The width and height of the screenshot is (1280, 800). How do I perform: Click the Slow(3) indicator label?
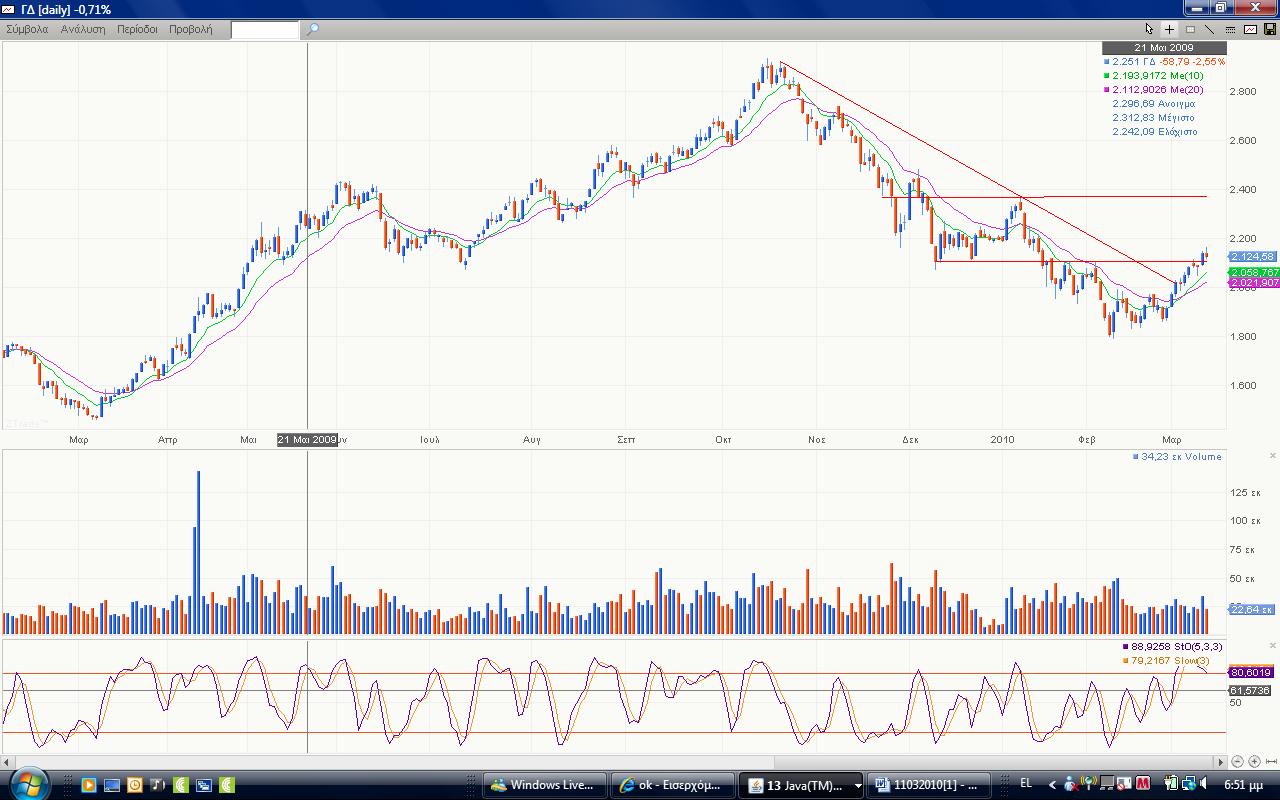coord(1166,661)
